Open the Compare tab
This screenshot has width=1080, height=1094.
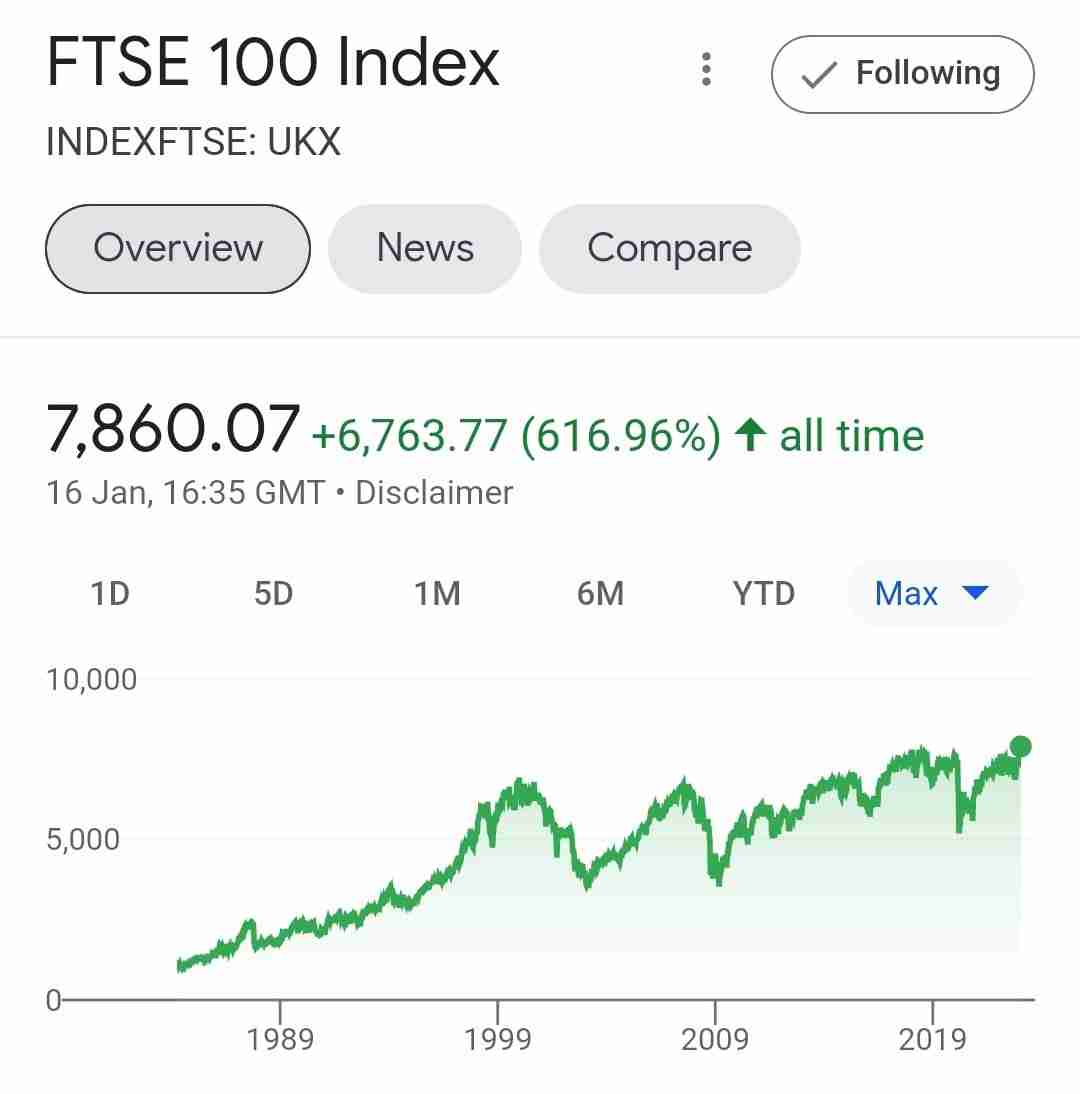[x=669, y=248]
